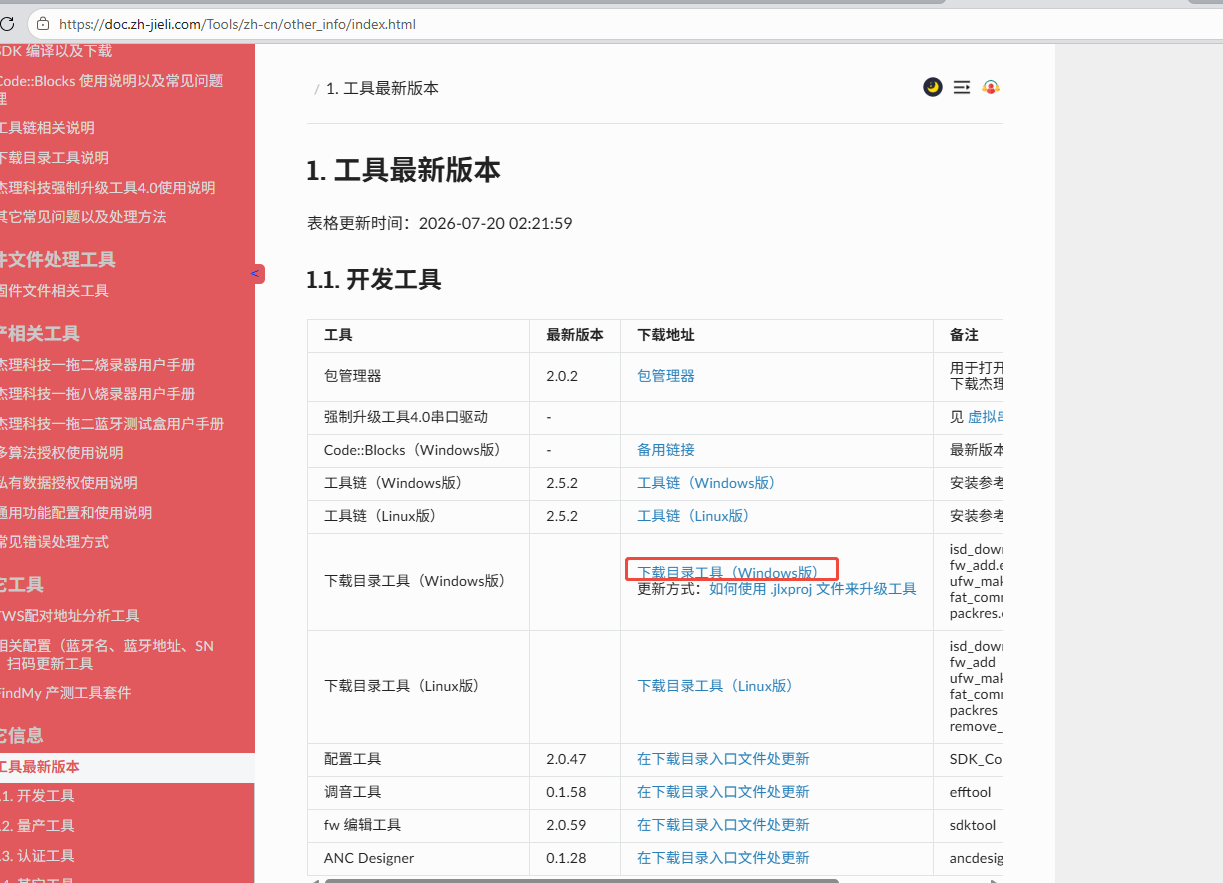
Task: Jump to sidebar subsection 开发工具
Action: coord(38,796)
